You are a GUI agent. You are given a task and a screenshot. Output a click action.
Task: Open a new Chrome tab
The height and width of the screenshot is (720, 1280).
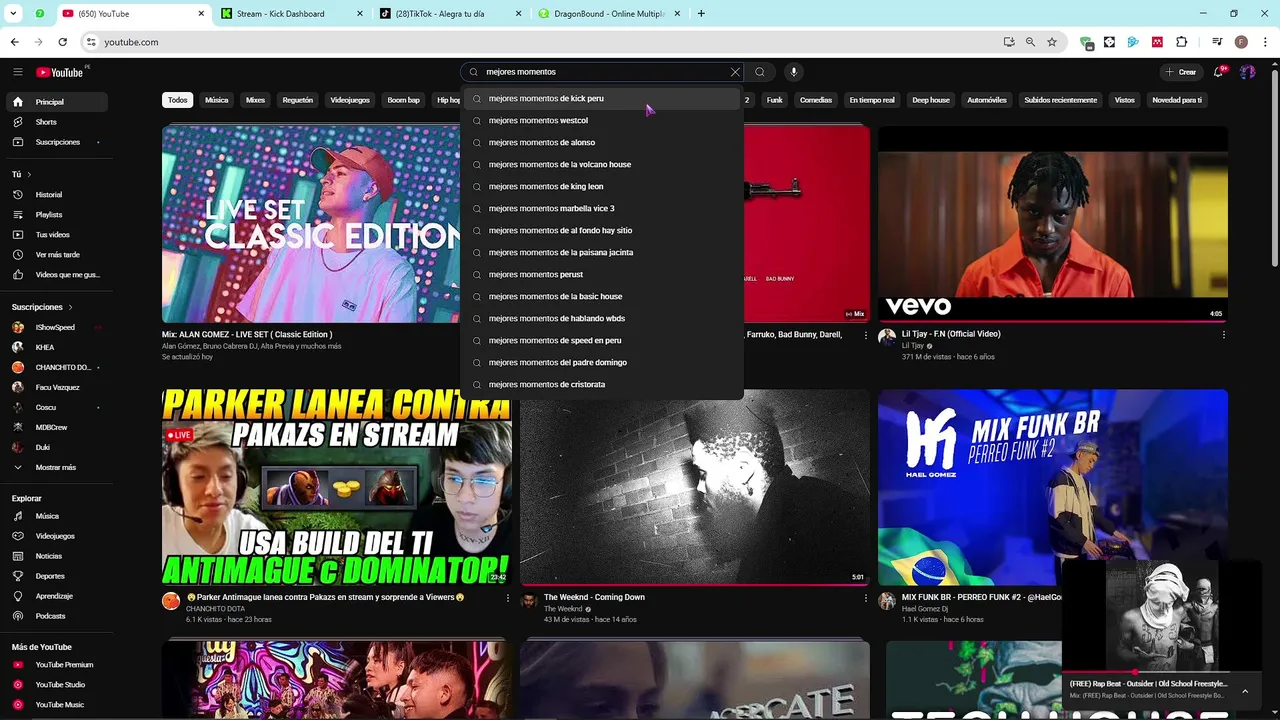coord(701,14)
